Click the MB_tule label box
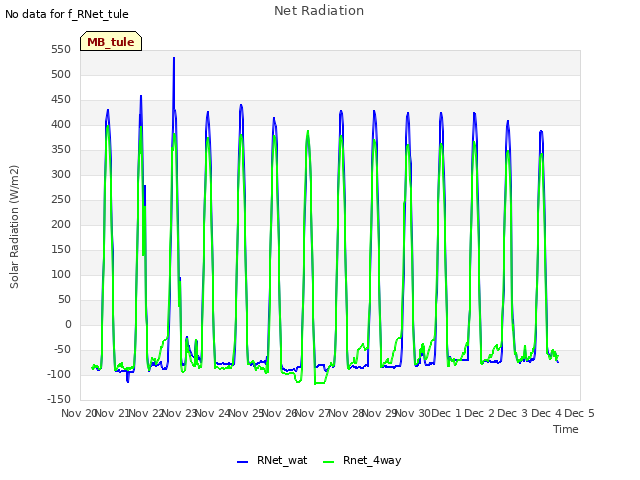 pyautogui.click(x=111, y=41)
